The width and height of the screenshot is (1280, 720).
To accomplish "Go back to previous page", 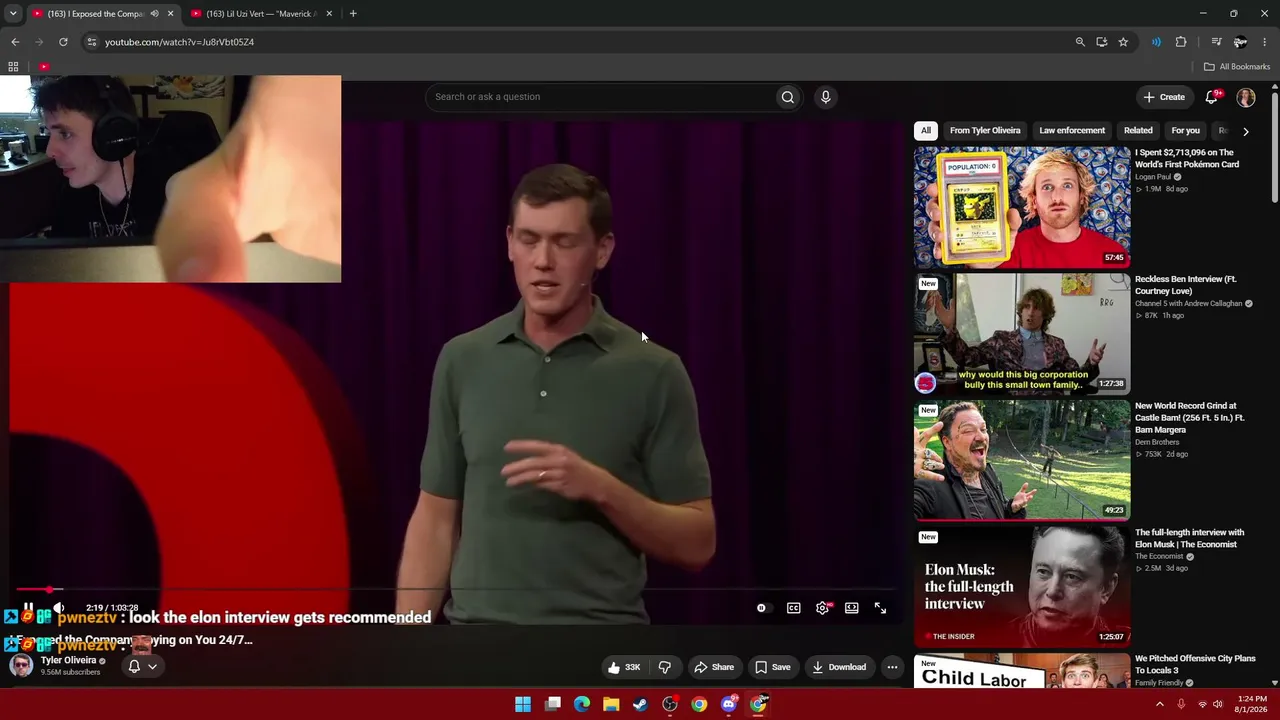I will click(15, 42).
